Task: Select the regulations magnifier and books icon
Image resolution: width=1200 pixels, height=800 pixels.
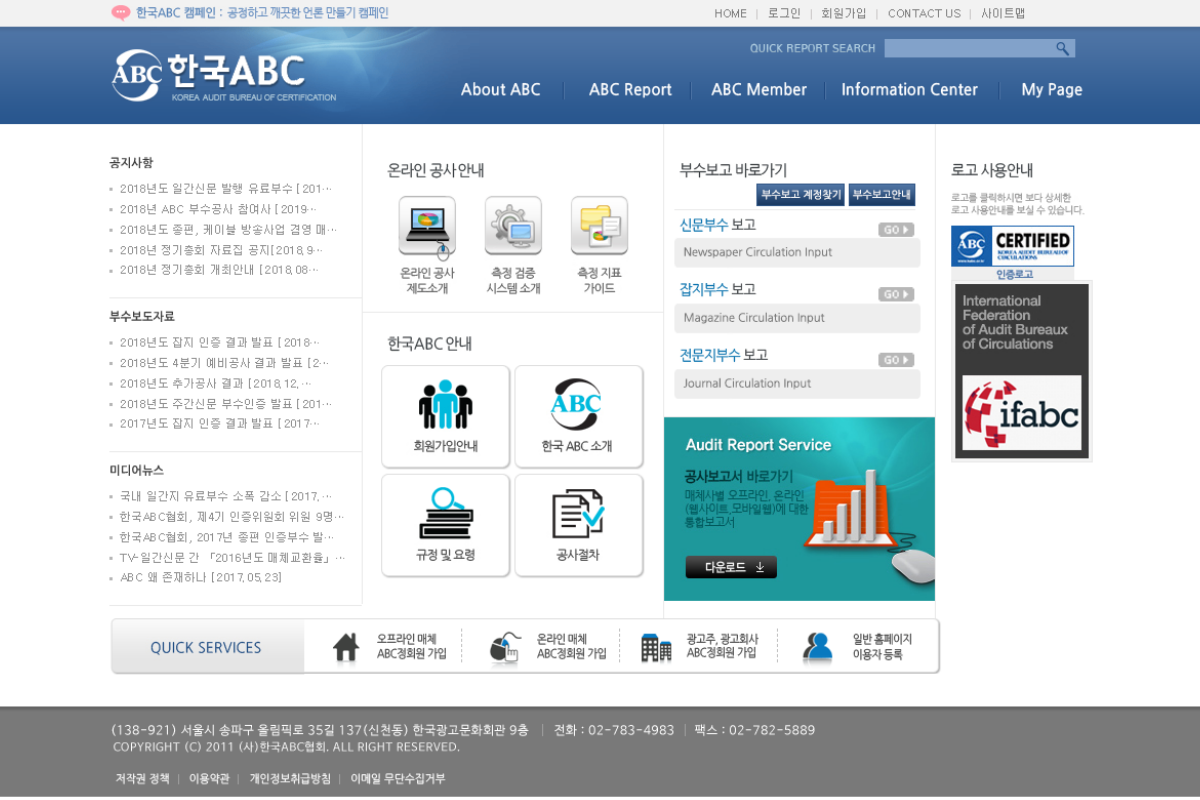Action: click(445, 514)
